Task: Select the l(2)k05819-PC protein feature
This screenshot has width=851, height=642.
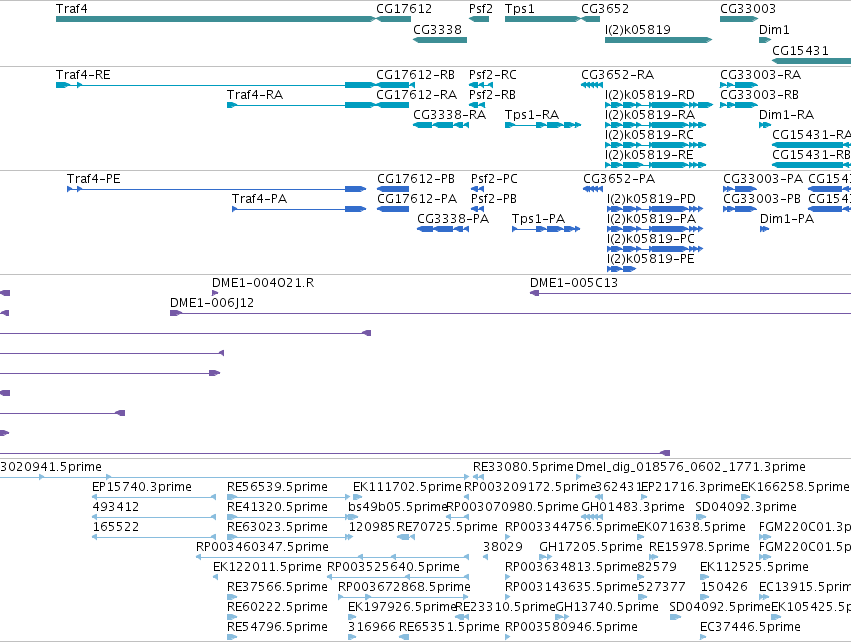Action: (655, 249)
